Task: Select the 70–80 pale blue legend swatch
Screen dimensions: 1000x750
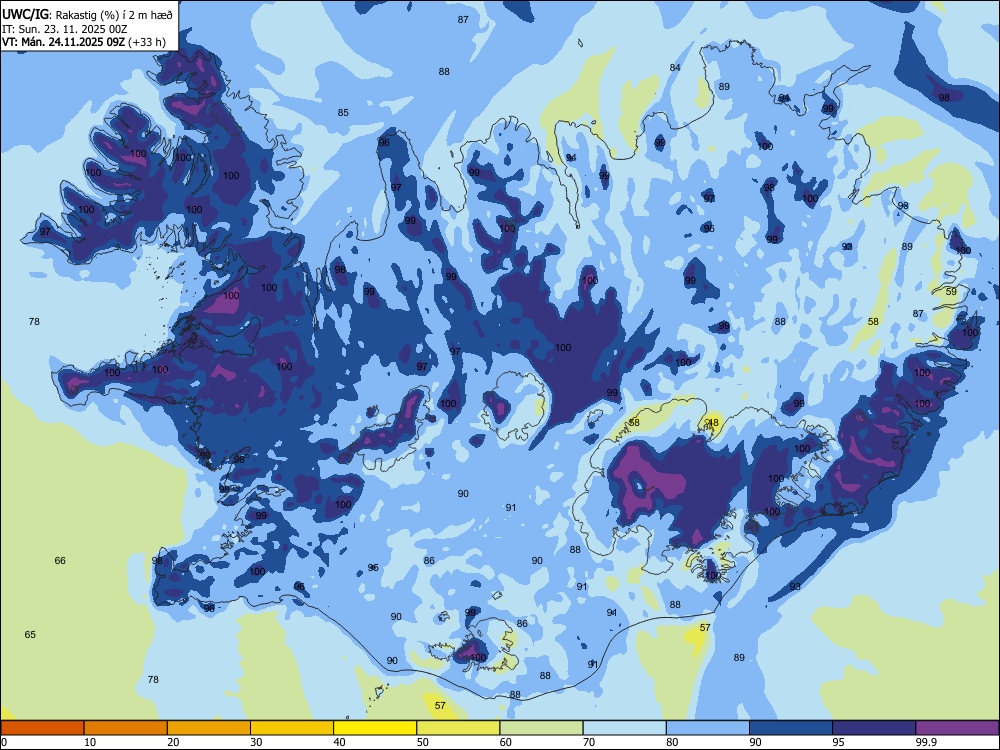Action: click(x=624, y=728)
